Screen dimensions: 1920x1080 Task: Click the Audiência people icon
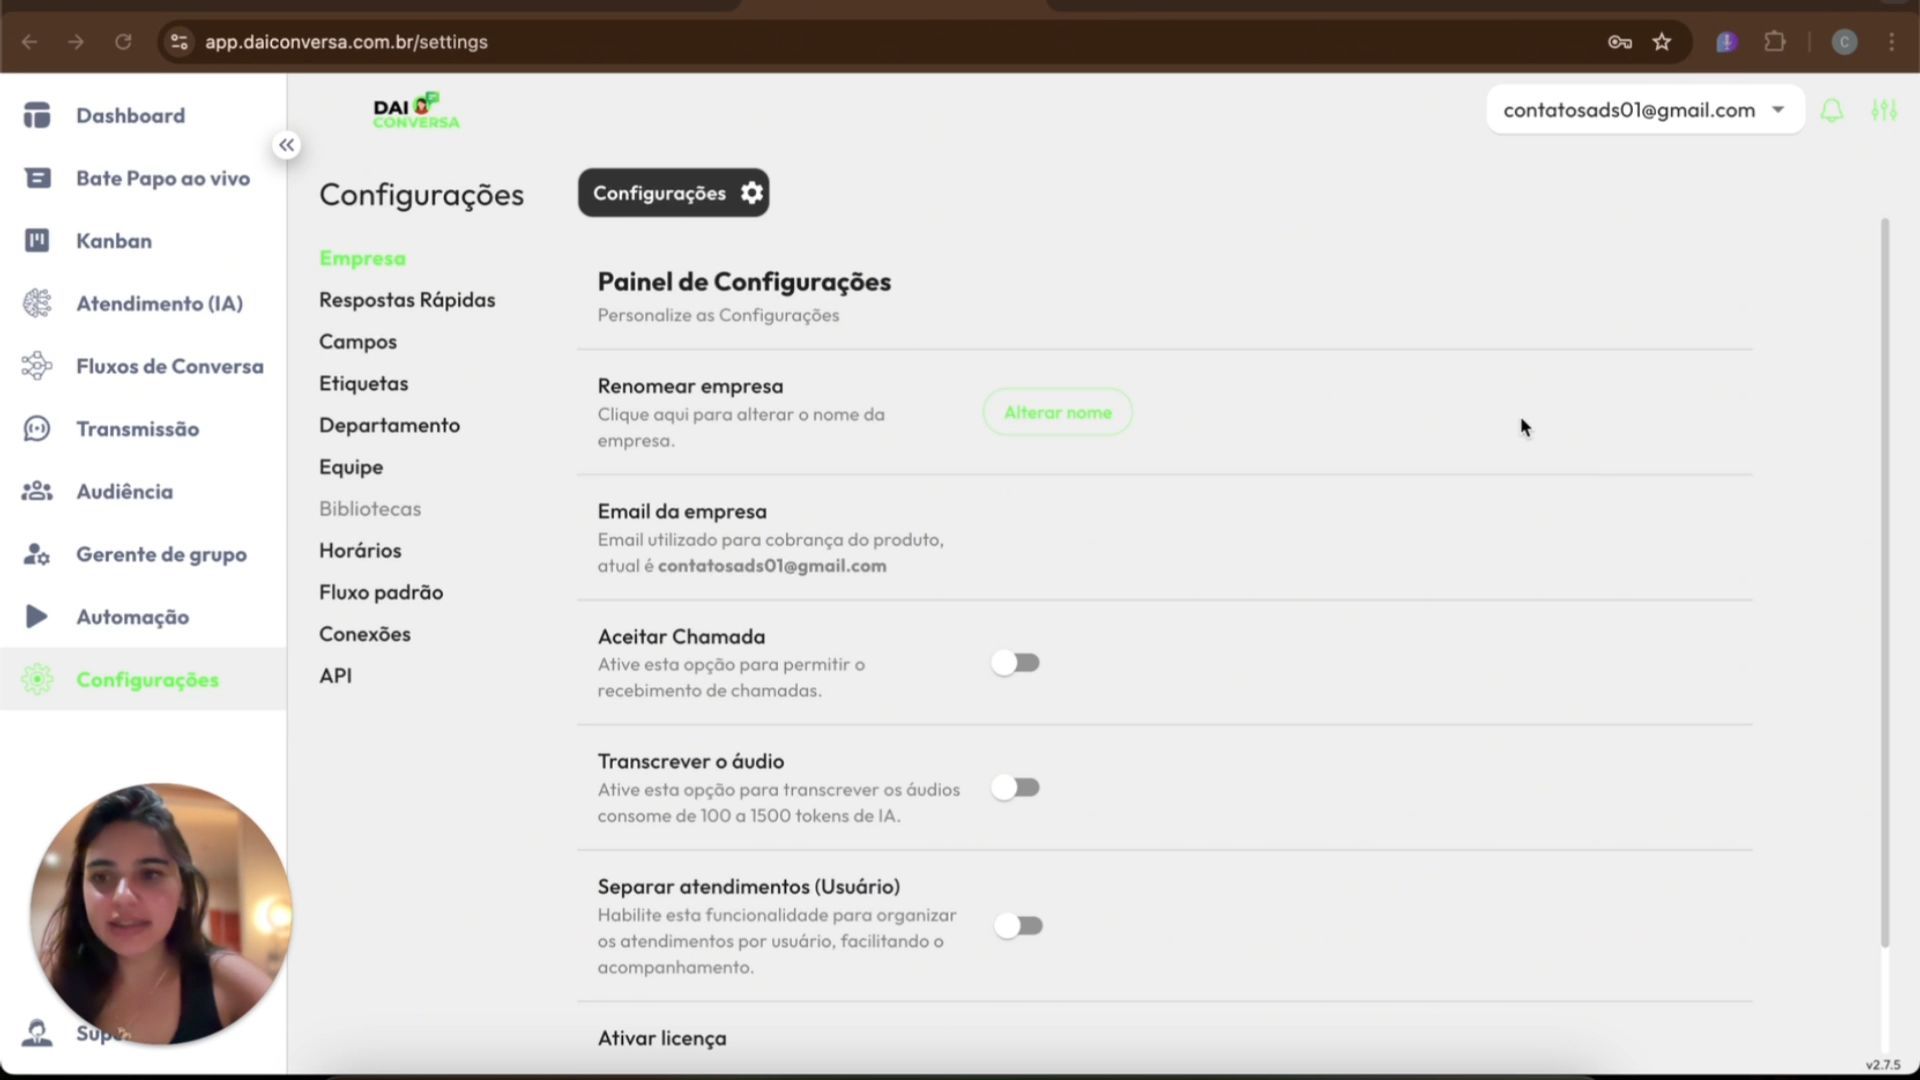[x=37, y=491]
